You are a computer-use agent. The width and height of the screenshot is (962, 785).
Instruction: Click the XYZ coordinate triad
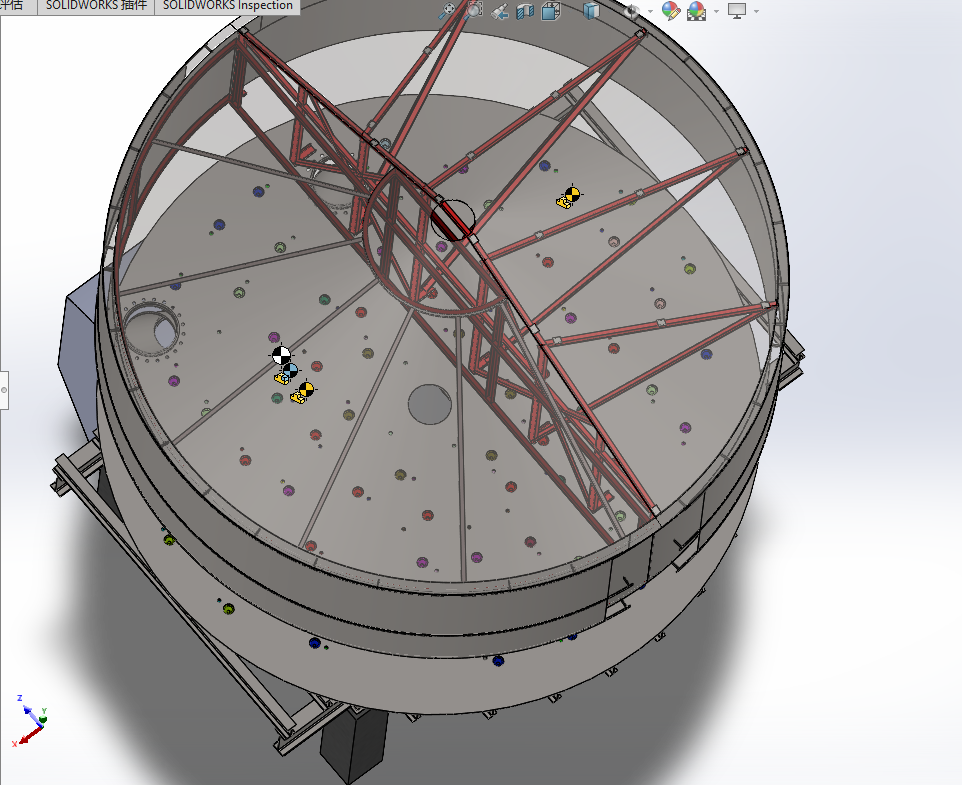click(x=30, y=721)
